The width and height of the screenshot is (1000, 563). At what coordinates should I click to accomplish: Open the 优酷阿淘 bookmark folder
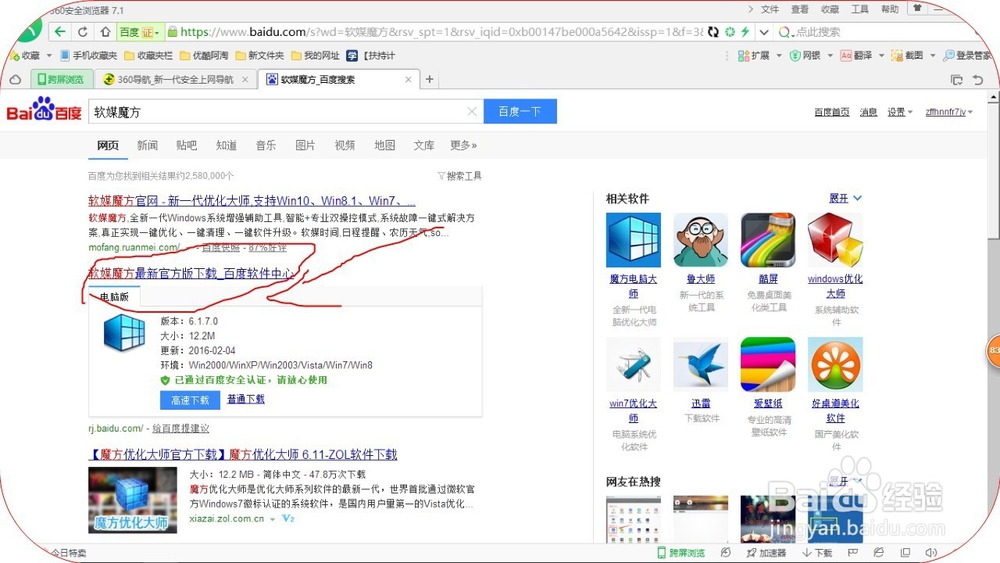pos(204,55)
